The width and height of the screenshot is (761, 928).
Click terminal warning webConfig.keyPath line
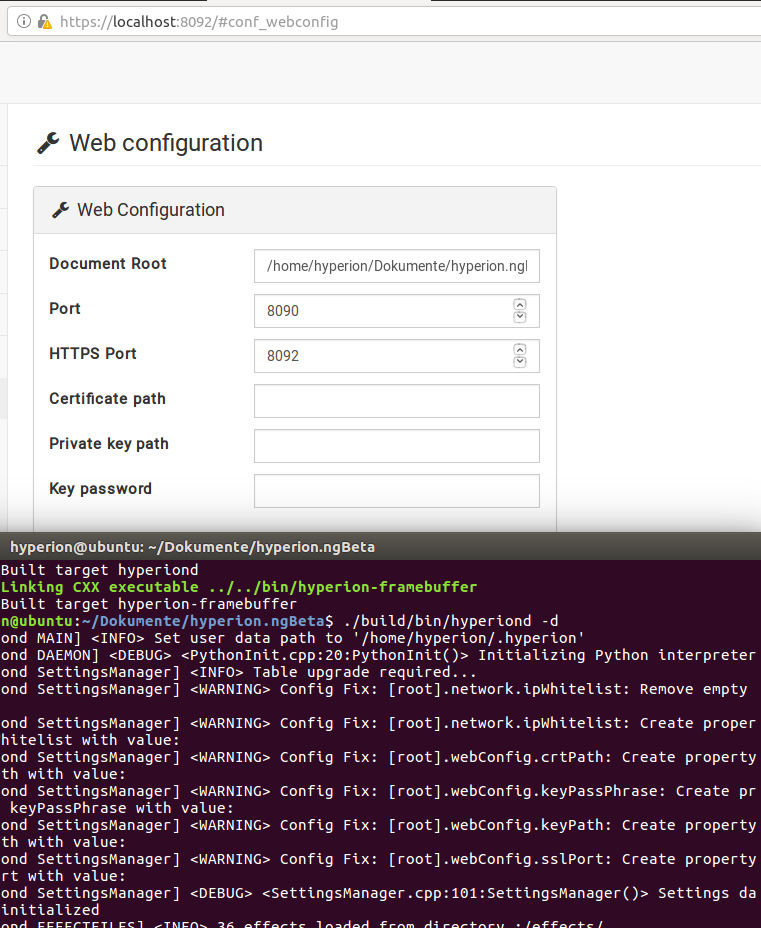point(378,825)
